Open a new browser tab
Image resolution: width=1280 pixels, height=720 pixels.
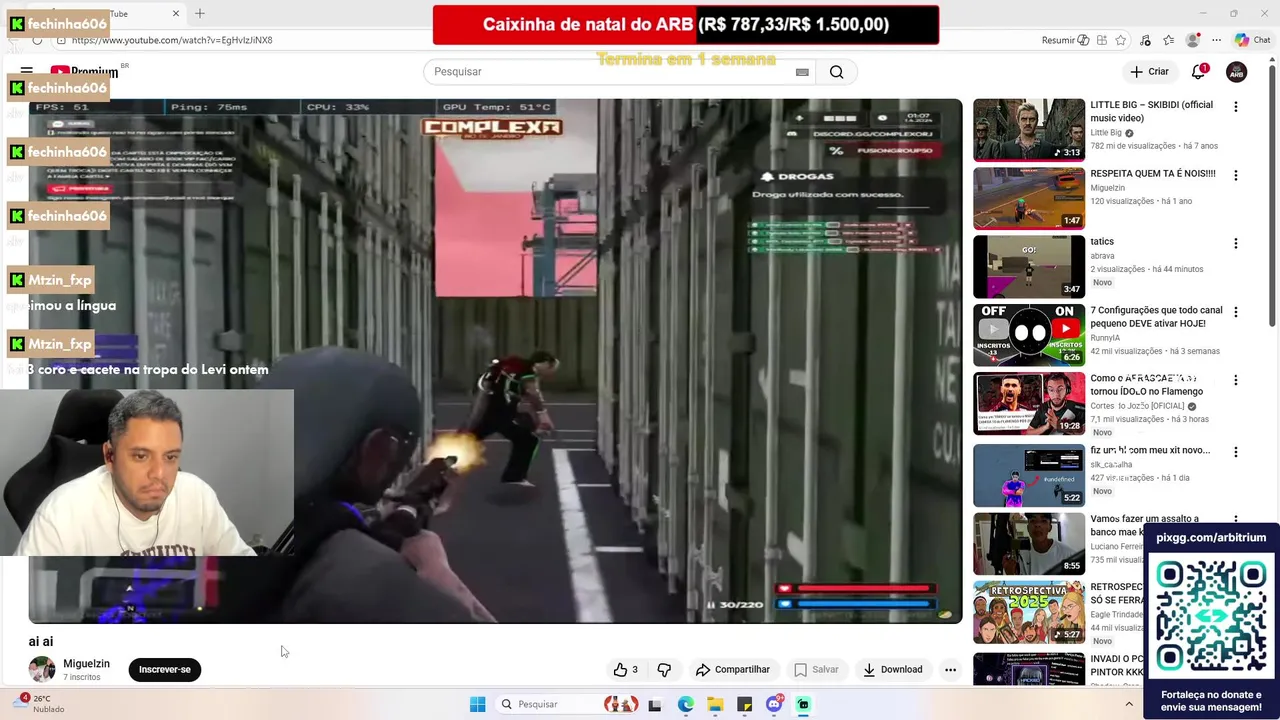(x=200, y=13)
